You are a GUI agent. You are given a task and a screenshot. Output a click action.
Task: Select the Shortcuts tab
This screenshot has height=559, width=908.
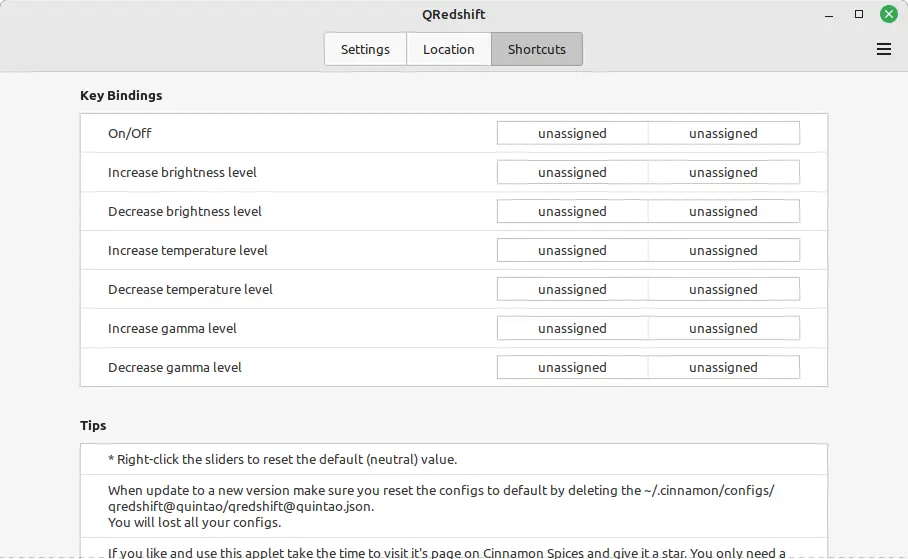click(536, 49)
